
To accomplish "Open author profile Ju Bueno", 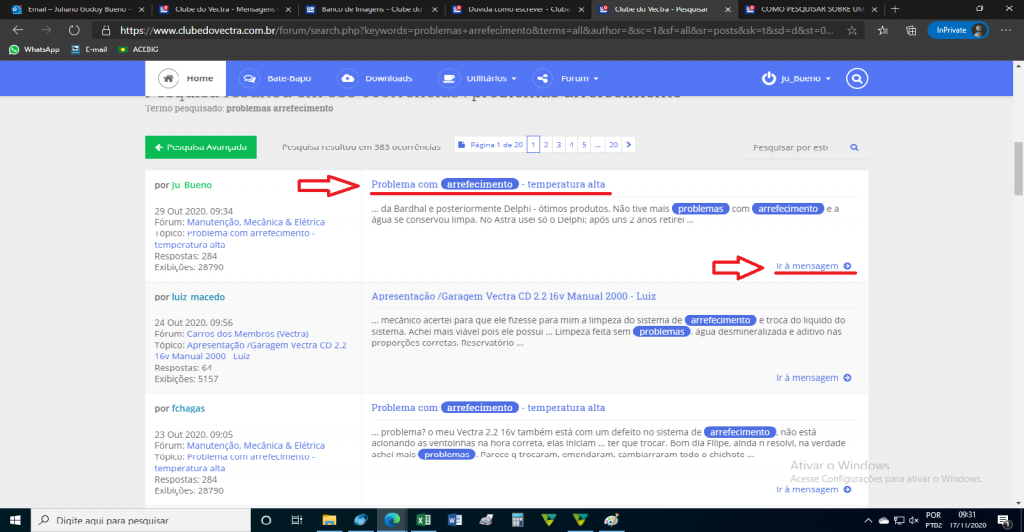I will (x=191, y=185).
